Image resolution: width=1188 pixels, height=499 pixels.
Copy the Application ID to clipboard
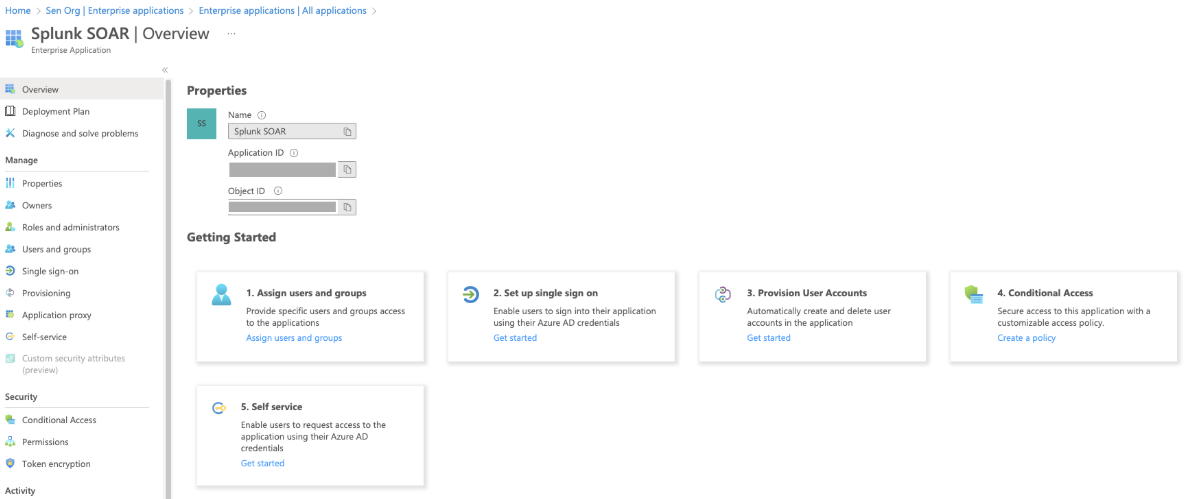pyautogui.click(x=347, y=170)
